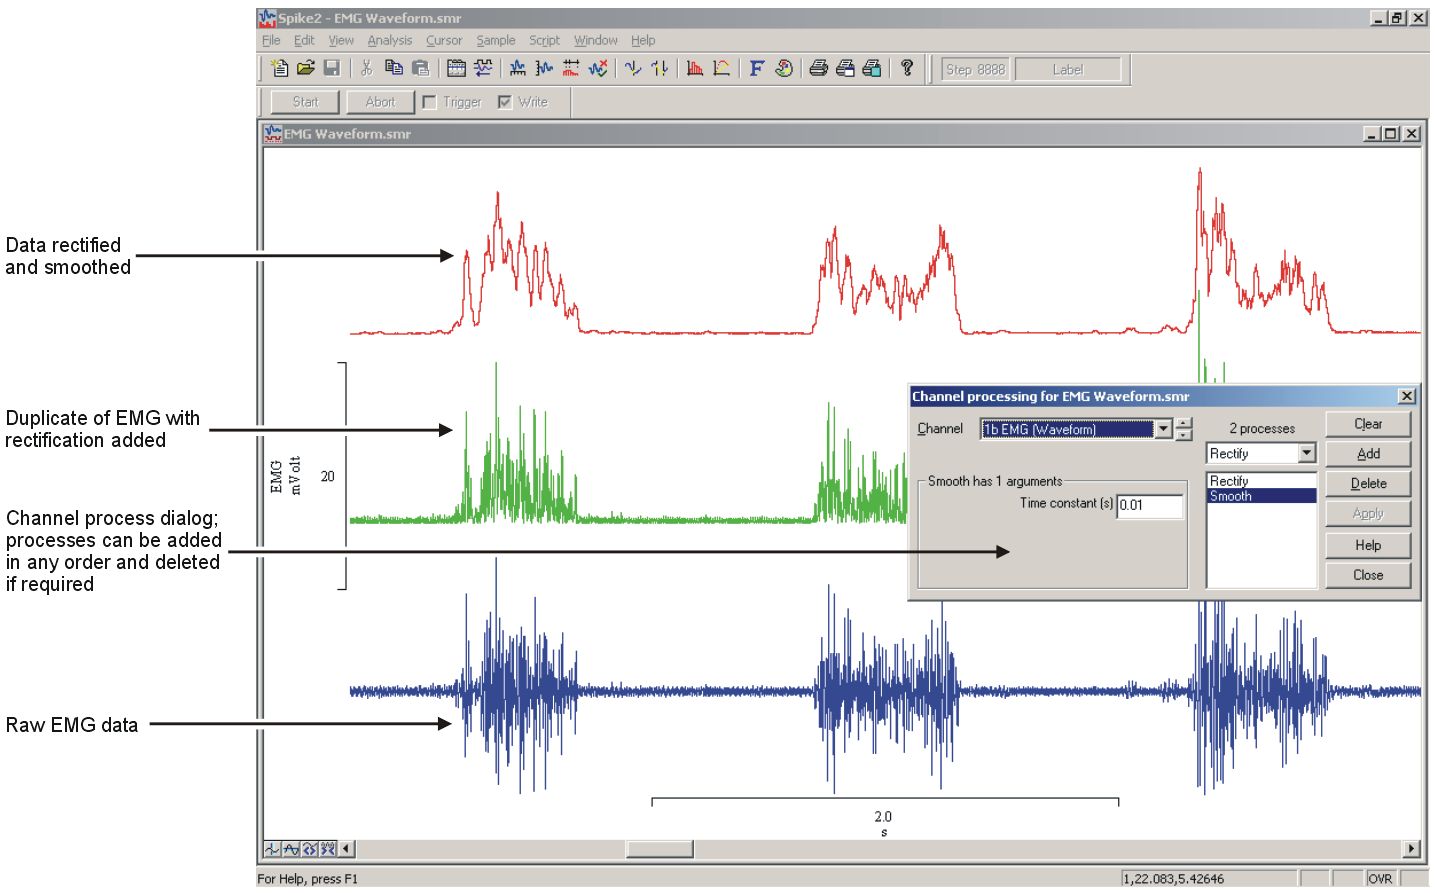The width and height of the screenshot is (1435, 893).
Task: Open the Channel dropdown showing 1b EMG (Waveform)
Action: coord(1166,428)
